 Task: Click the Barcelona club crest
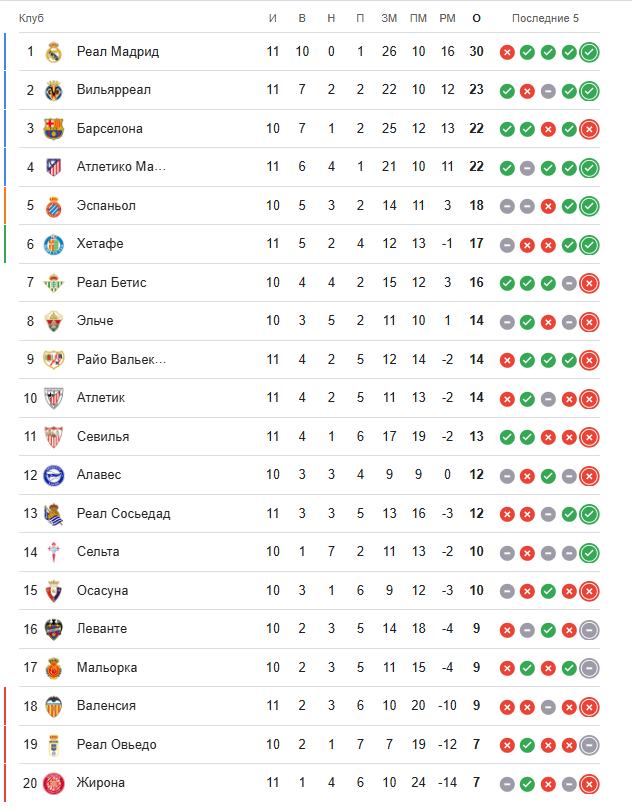[54, 129]
